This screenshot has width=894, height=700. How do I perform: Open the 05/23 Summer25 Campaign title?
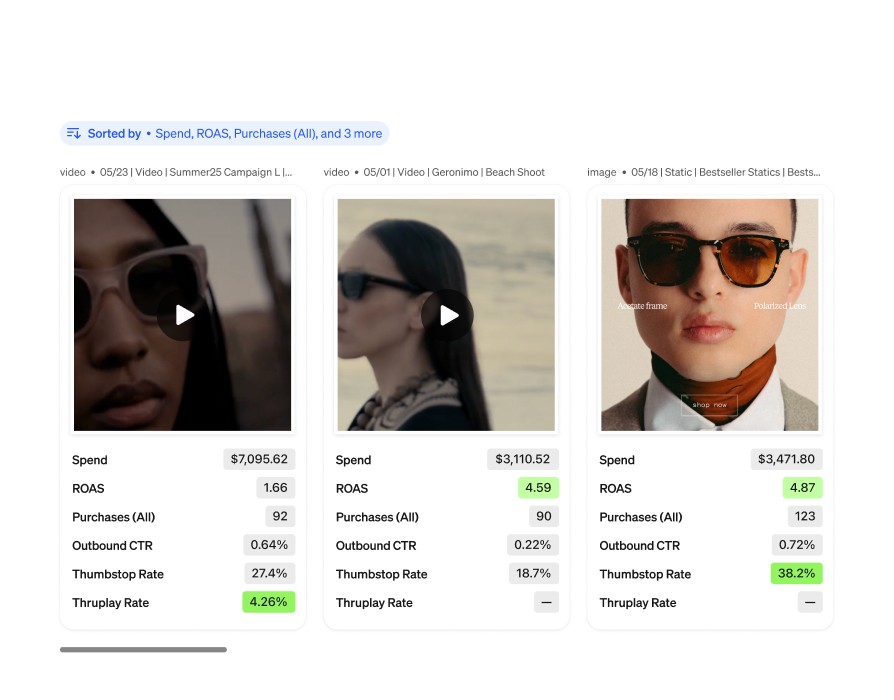[196, 172]
